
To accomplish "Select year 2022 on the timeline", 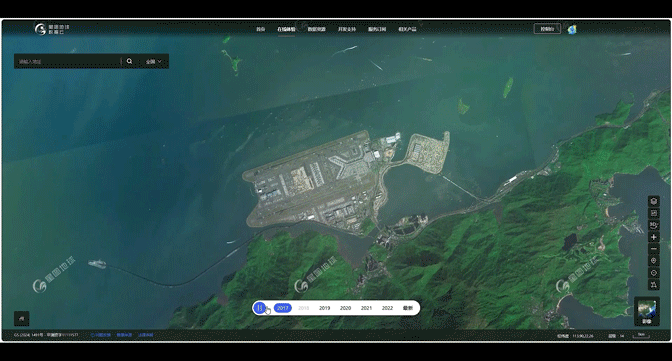I will coord(387,308).
